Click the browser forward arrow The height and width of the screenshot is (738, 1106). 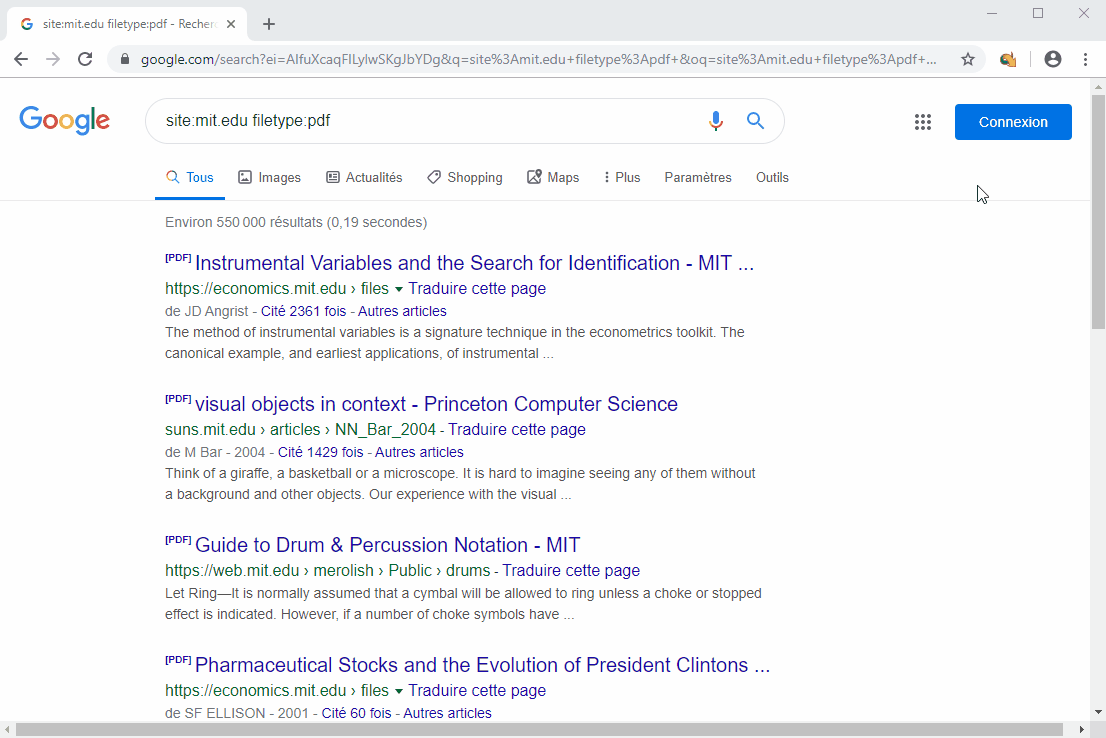(x=53, y=59)
